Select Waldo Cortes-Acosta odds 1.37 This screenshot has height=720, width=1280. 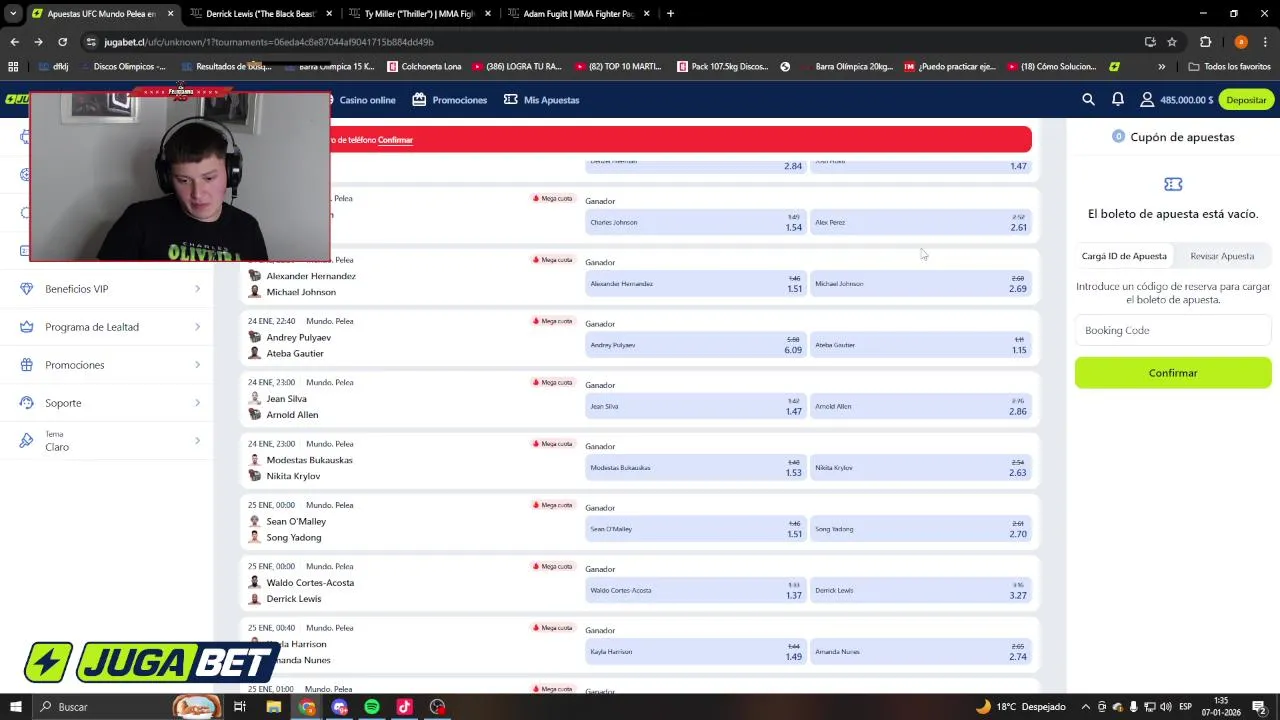(x=695, y=590)
